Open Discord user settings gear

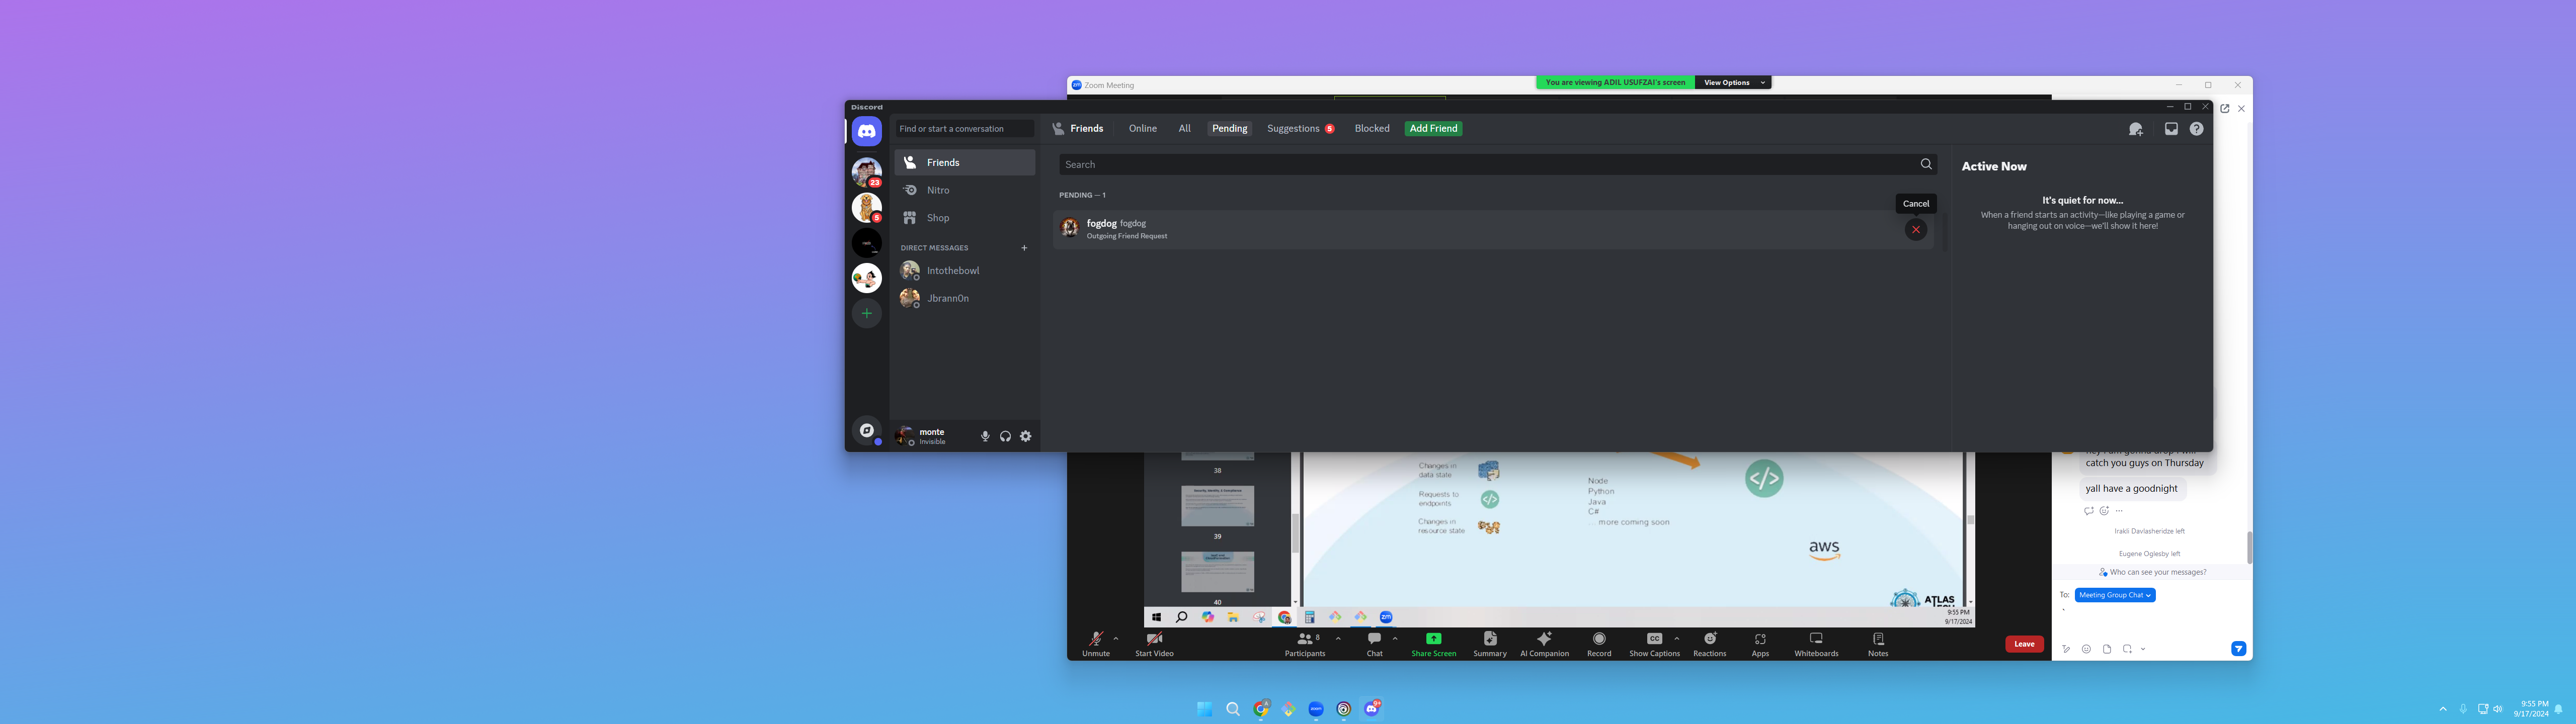pos(1025,436)
